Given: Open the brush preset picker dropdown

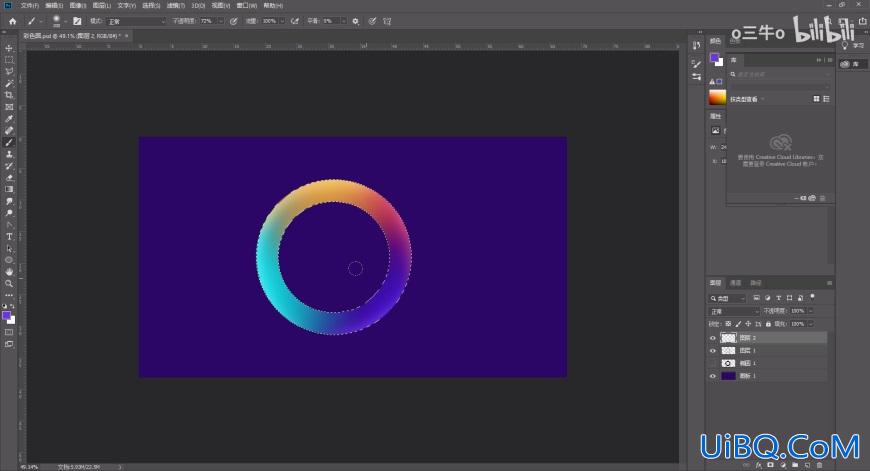Looking at the screenshot, I should coord(65,21).
